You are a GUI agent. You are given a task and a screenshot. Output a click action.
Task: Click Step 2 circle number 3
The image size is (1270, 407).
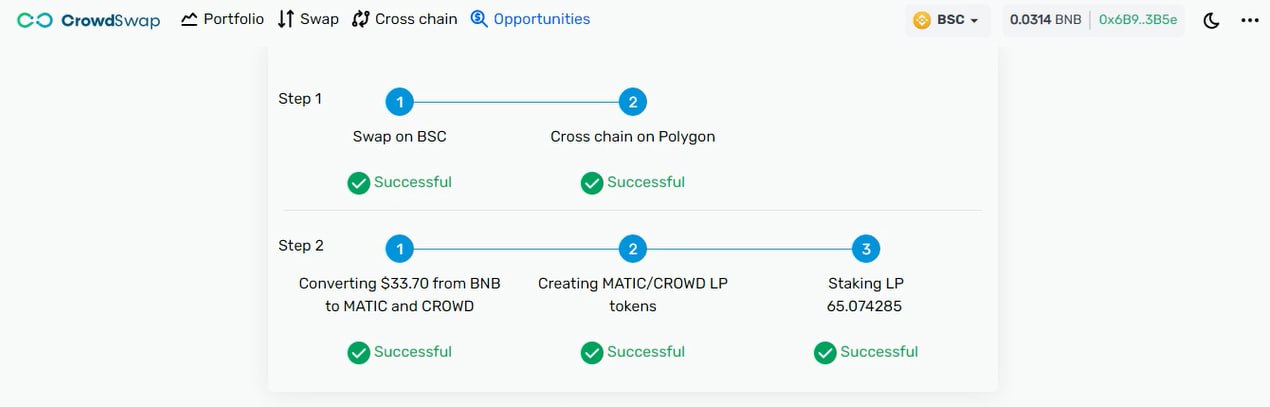pos(866,249)
